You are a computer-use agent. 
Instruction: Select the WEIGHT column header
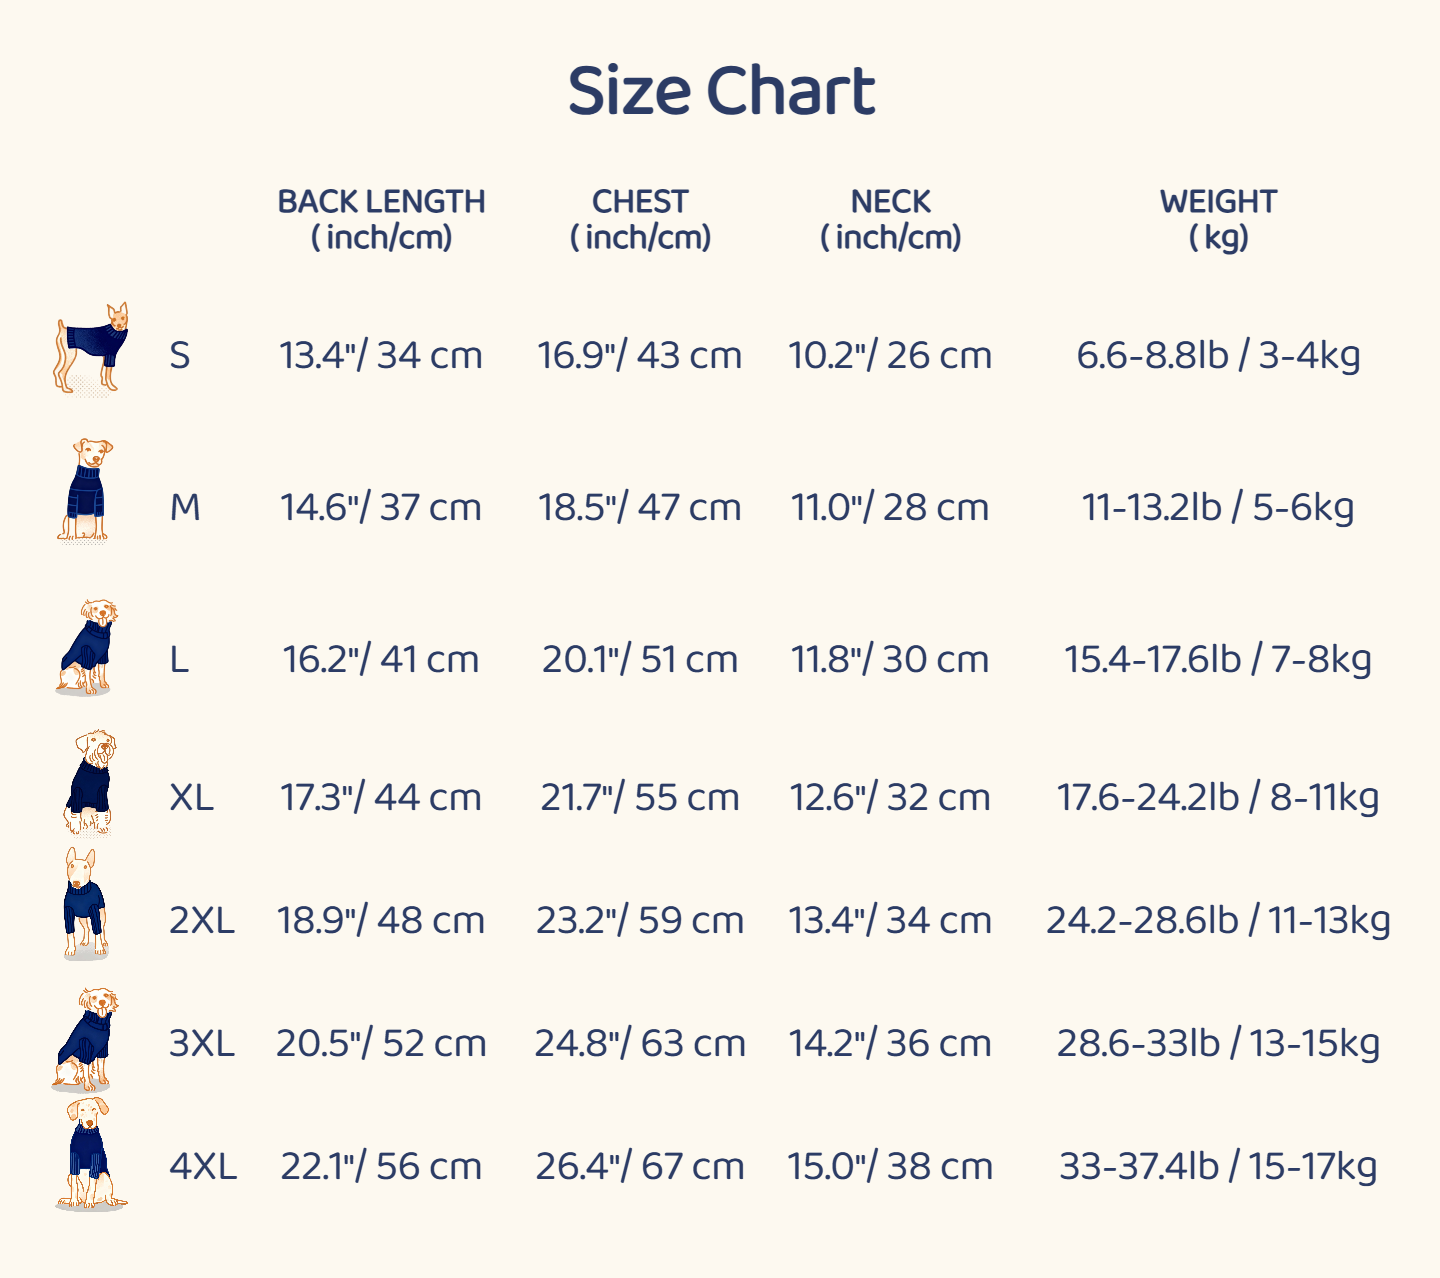point(1218,219)
